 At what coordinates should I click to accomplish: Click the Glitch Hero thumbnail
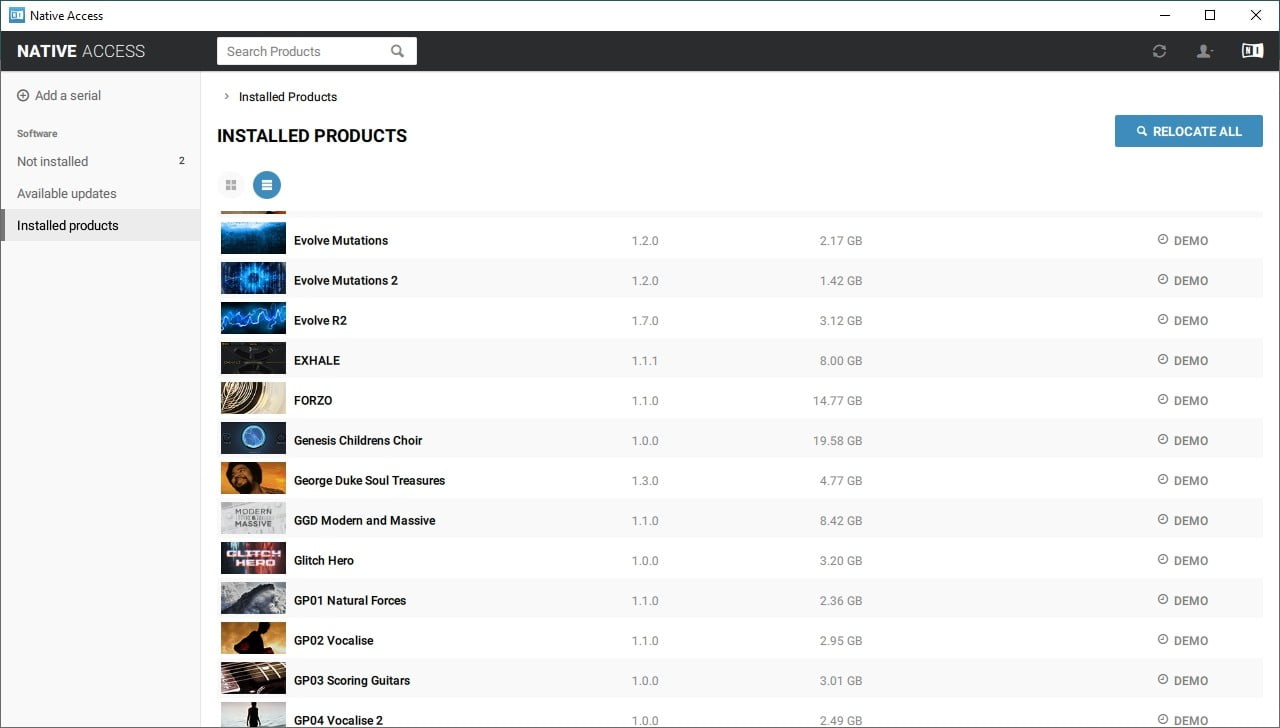coord(253,558)
